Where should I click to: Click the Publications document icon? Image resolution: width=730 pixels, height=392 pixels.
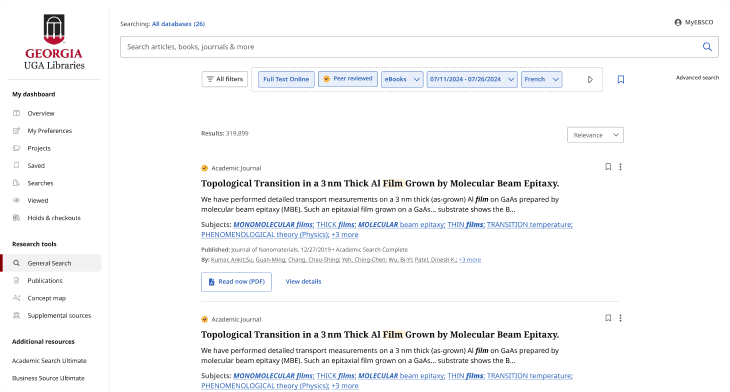coord(16,280)
